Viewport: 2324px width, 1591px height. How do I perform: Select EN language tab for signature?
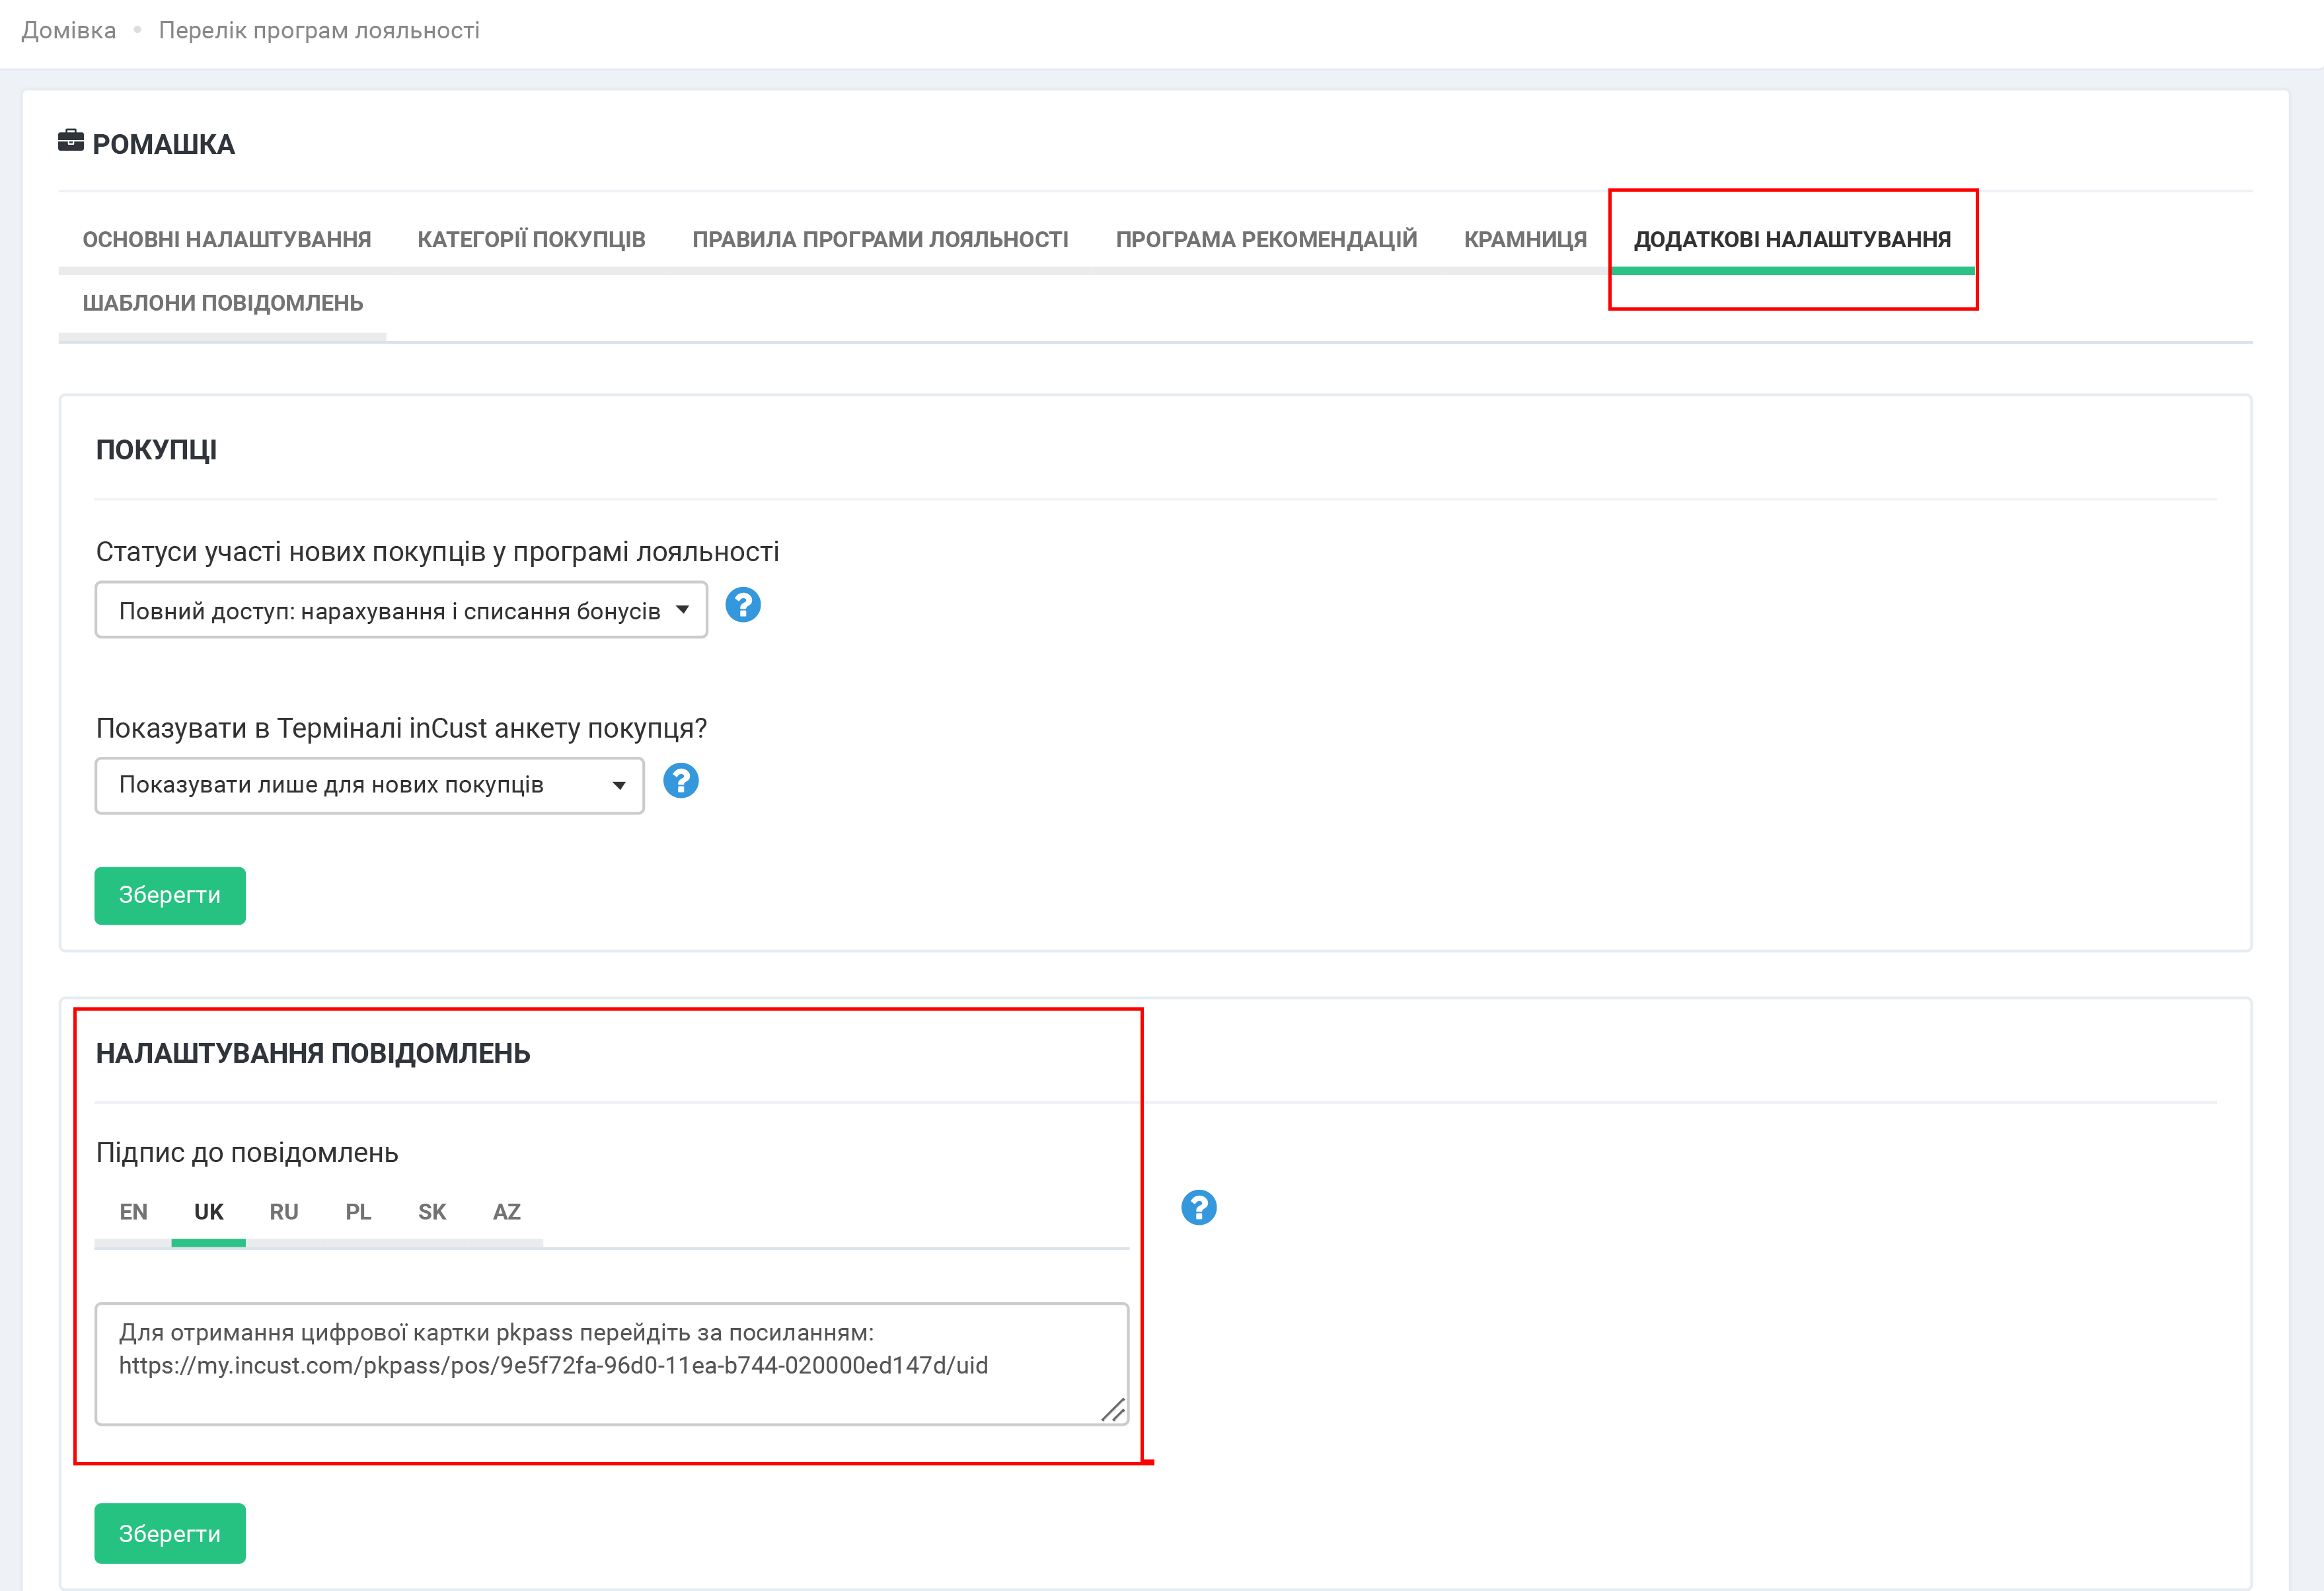pos(133,1212)
